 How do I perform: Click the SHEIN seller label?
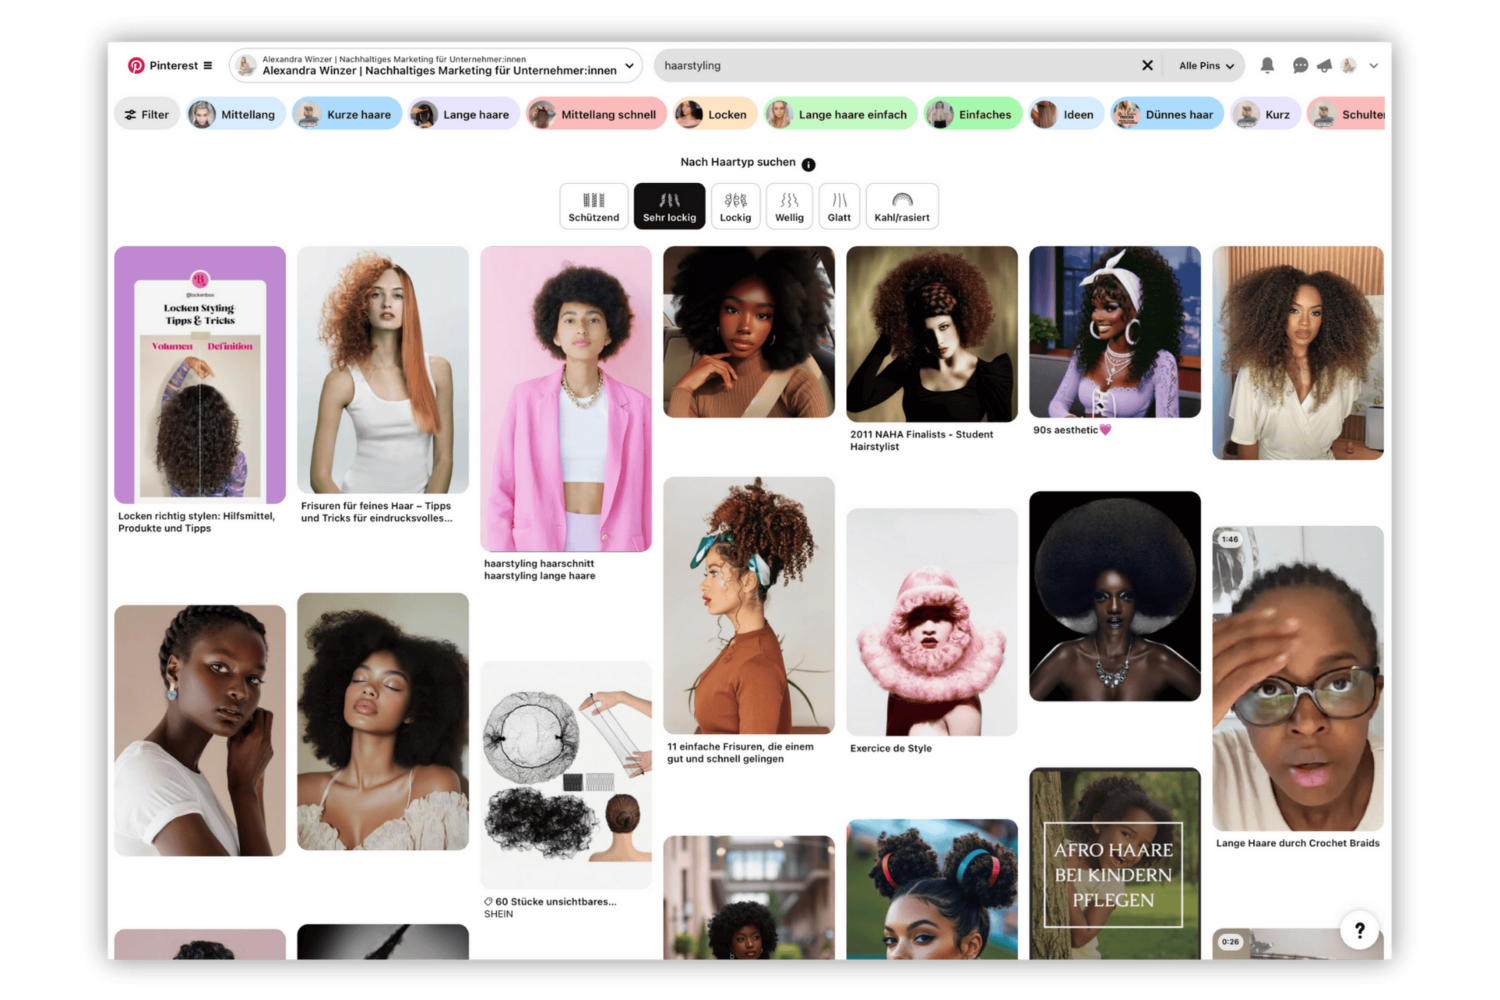(498, 914)
